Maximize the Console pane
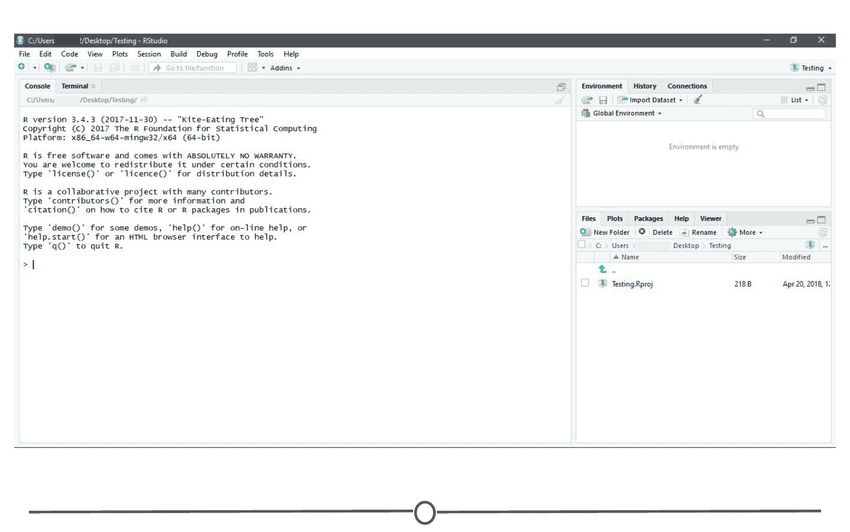This screenshot has height=532, width=850. [x=561, y=87]
